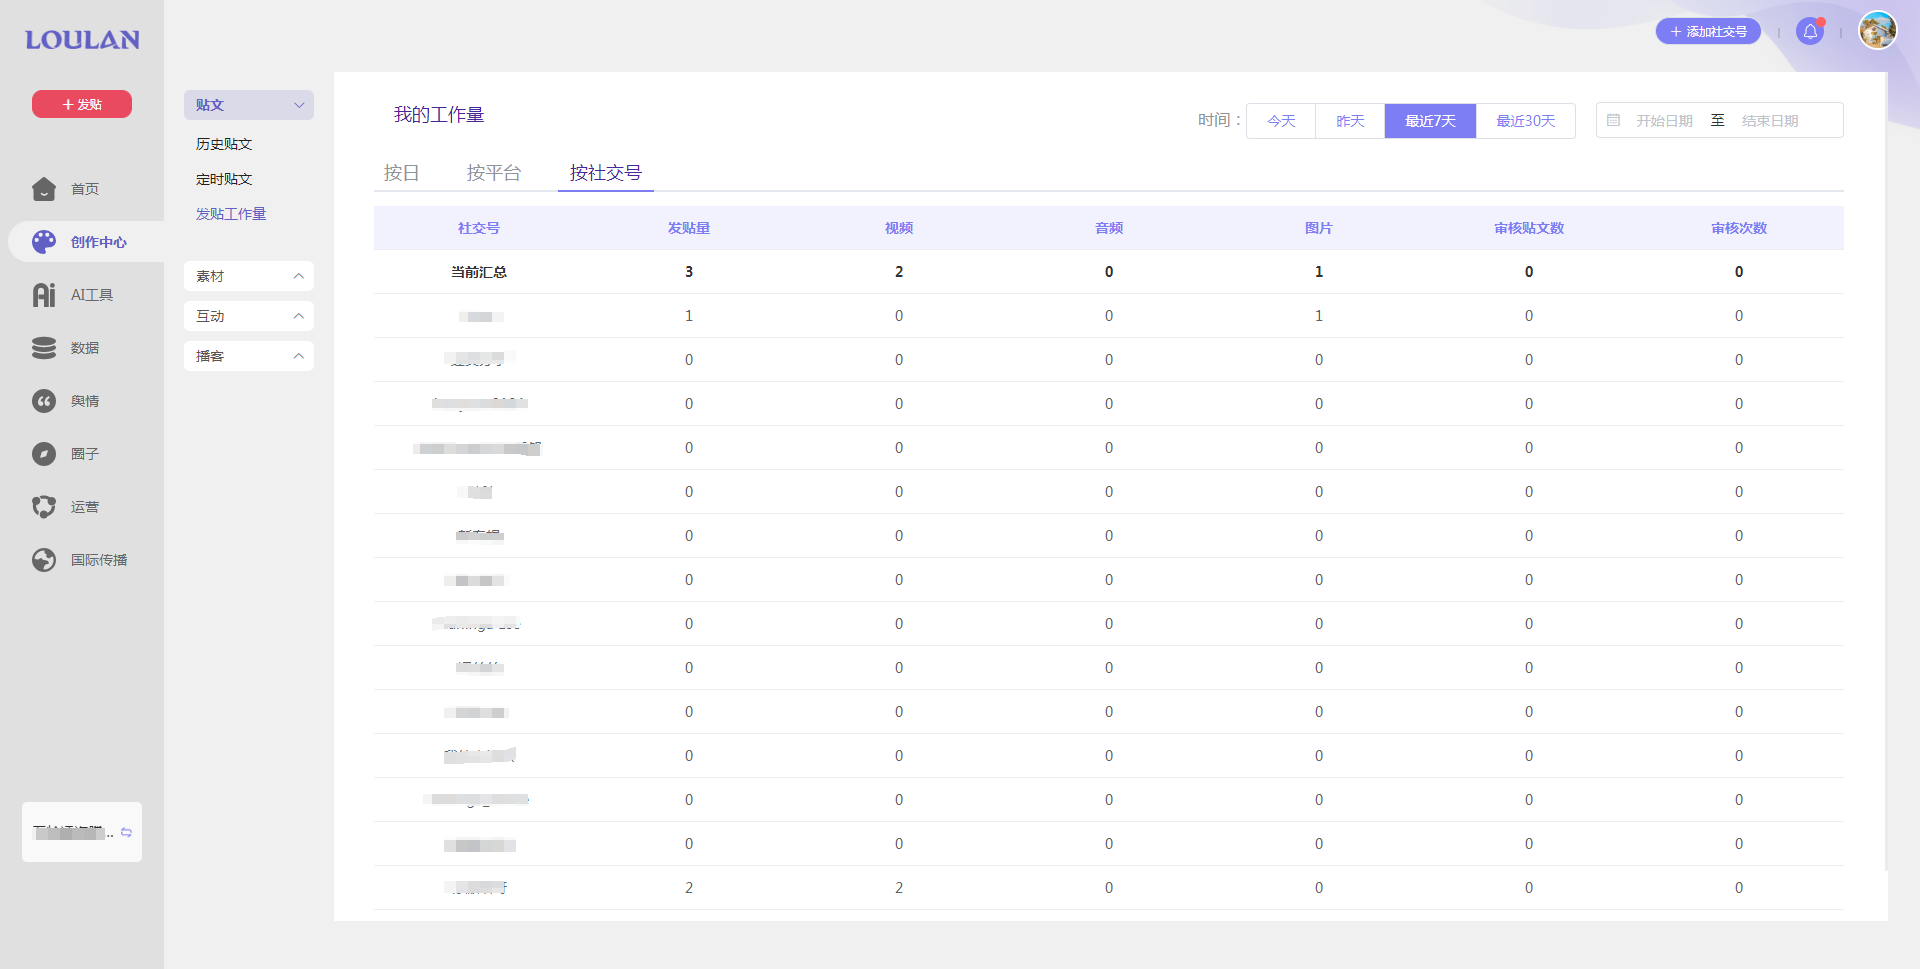This screenshot has width=1920, height=969.
Task: Expand the 互动 menu section
Action: tap(249, 316)
